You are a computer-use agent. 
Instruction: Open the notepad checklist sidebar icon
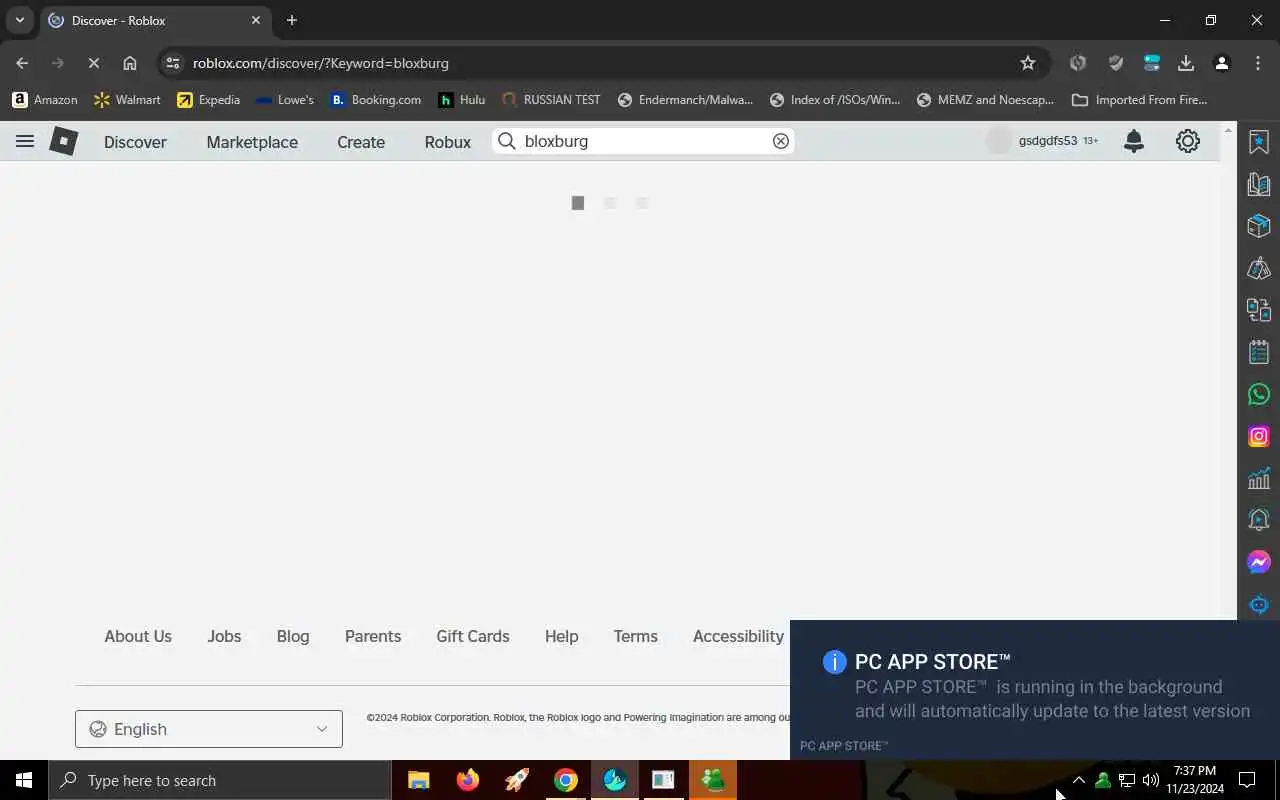(1259, 352)
